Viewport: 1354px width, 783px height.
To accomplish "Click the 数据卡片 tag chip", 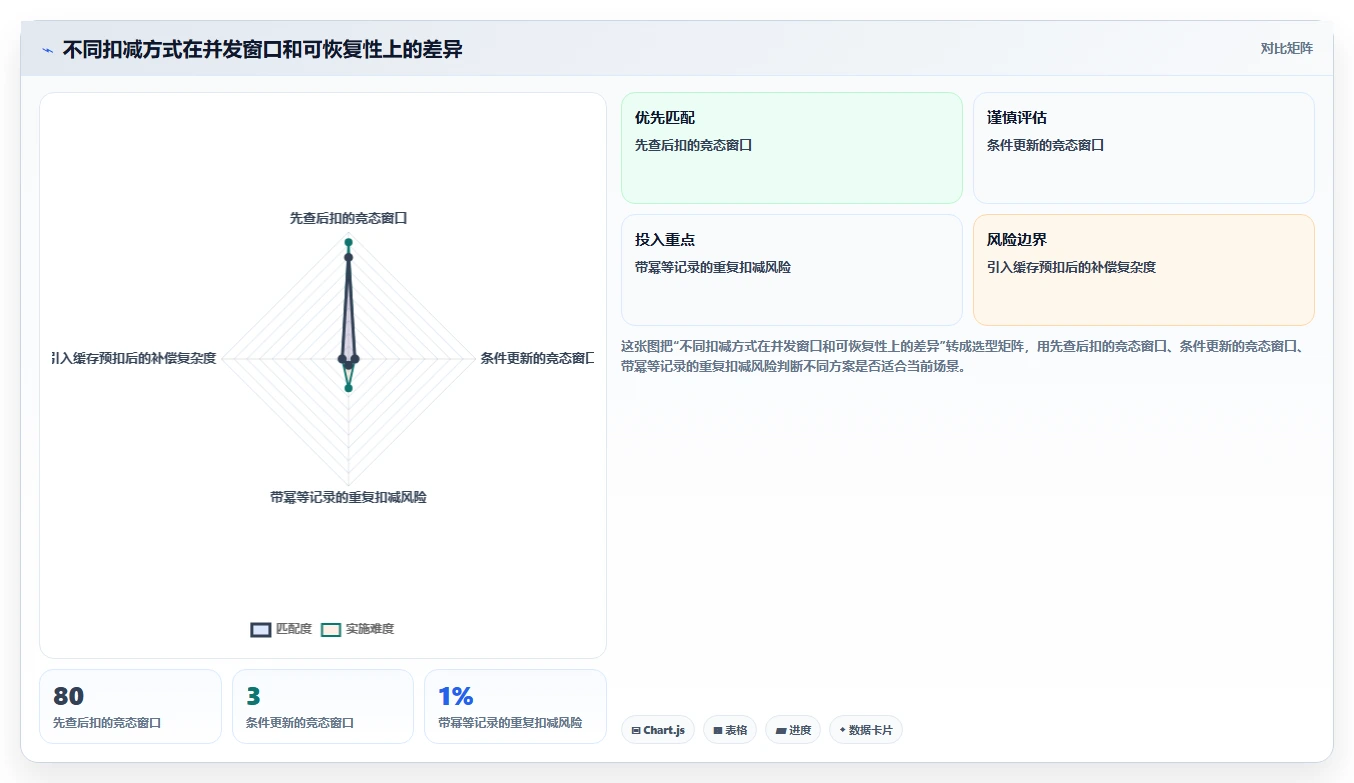I will coord(866,730).
